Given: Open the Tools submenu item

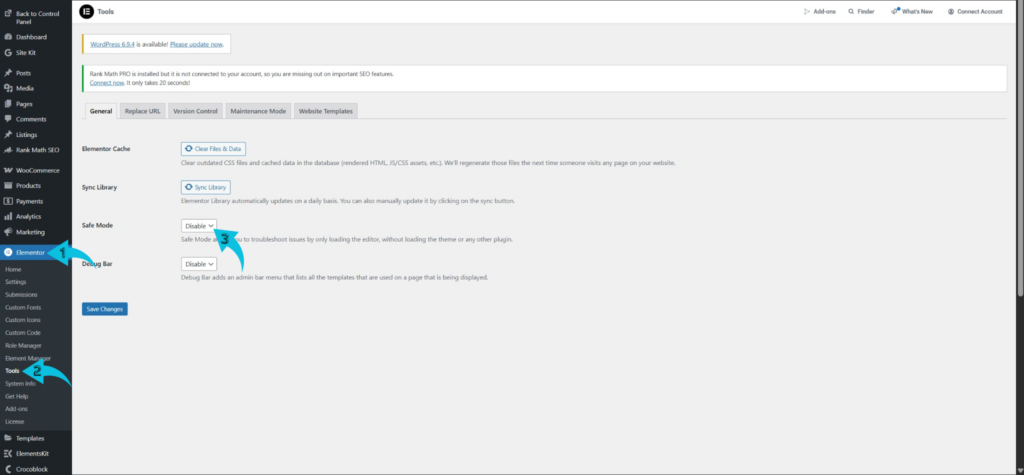Looking at the screenshot, I should pyautogui.click(x=12, y=370).
